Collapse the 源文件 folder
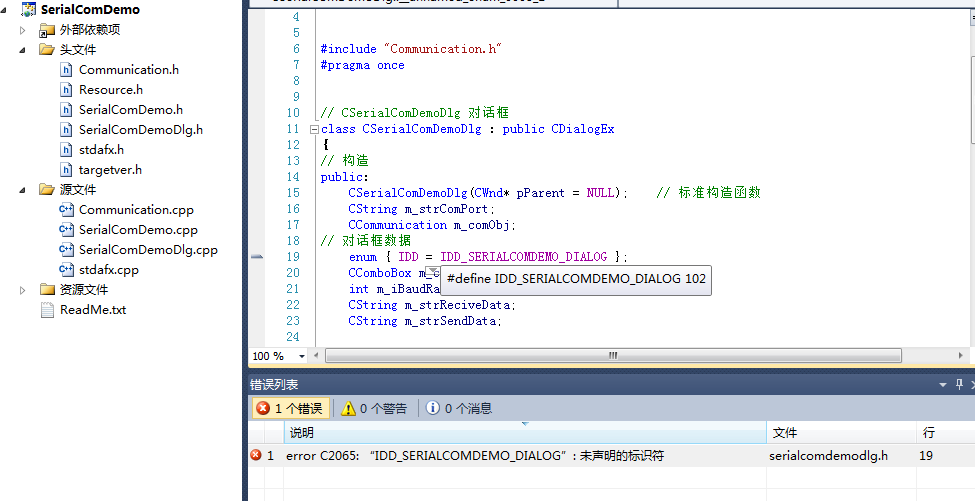The height and width of the screenshot is (501, 975). pos(22,190)
